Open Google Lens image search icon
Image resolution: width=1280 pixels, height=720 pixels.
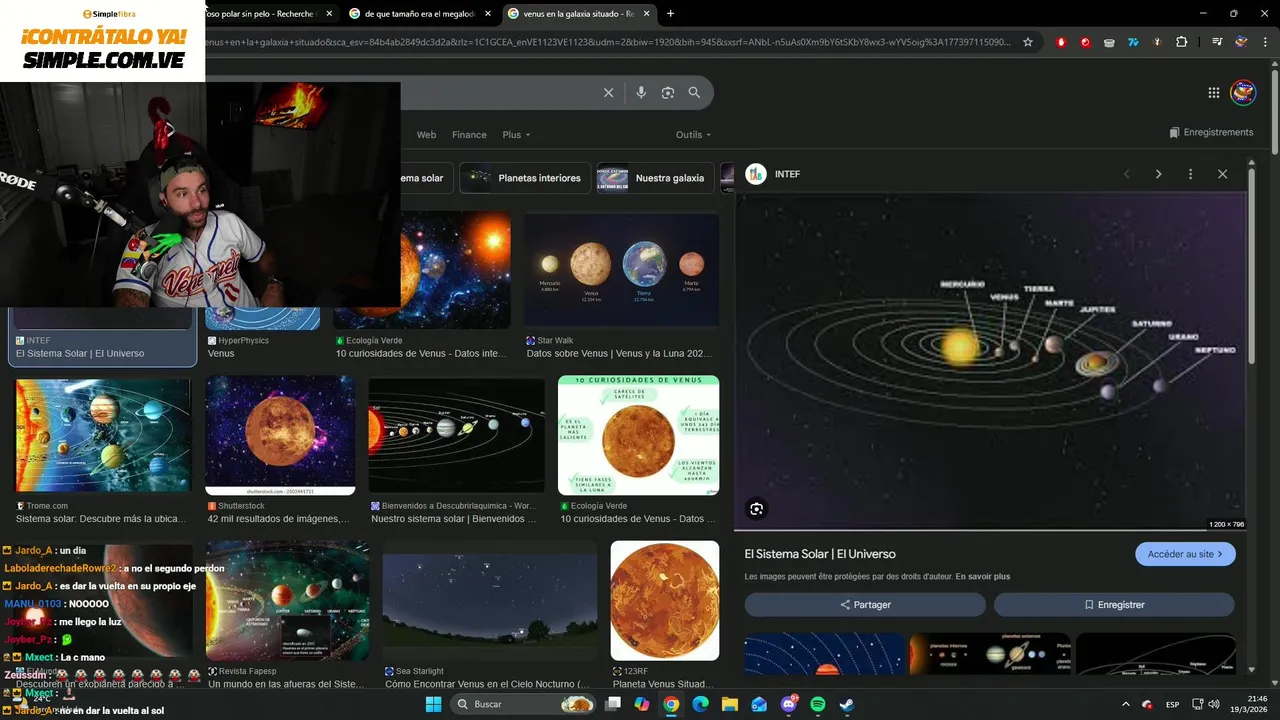point(667,93)
